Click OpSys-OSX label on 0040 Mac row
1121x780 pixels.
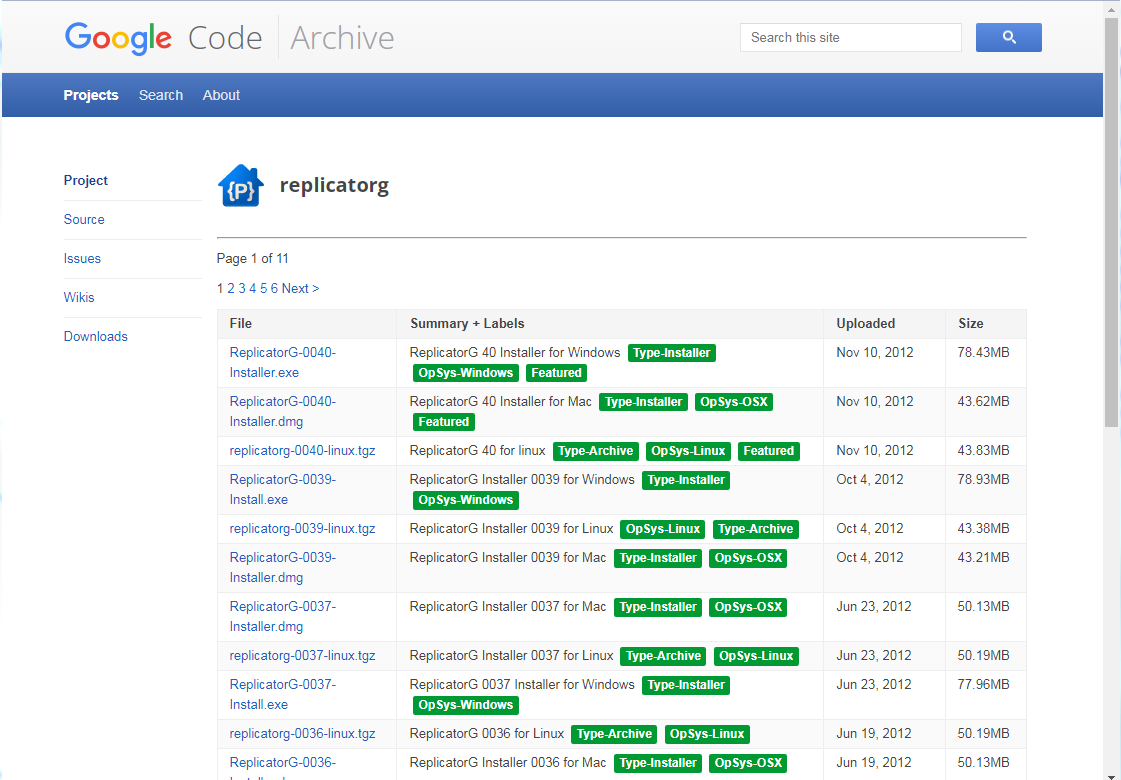734,402
